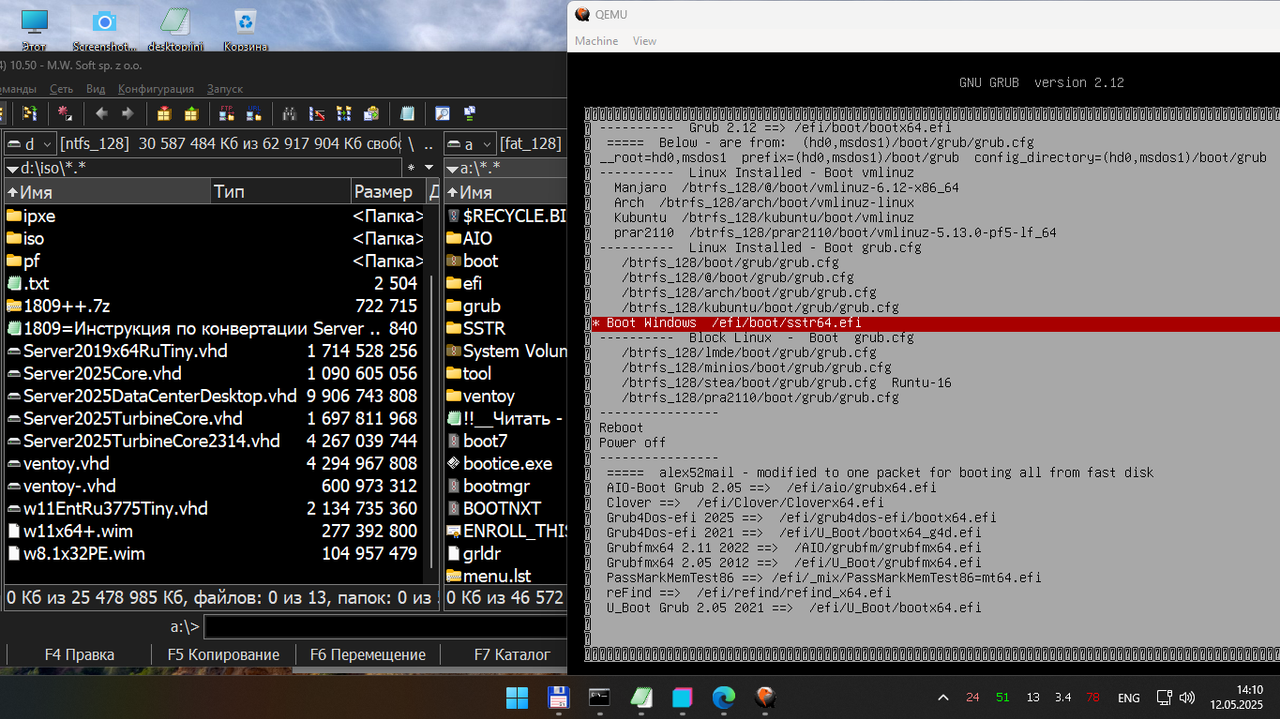This screenshot has width=1280, height=719.
Task: Click F5 Копирование button
Action: tap(223, 655)
